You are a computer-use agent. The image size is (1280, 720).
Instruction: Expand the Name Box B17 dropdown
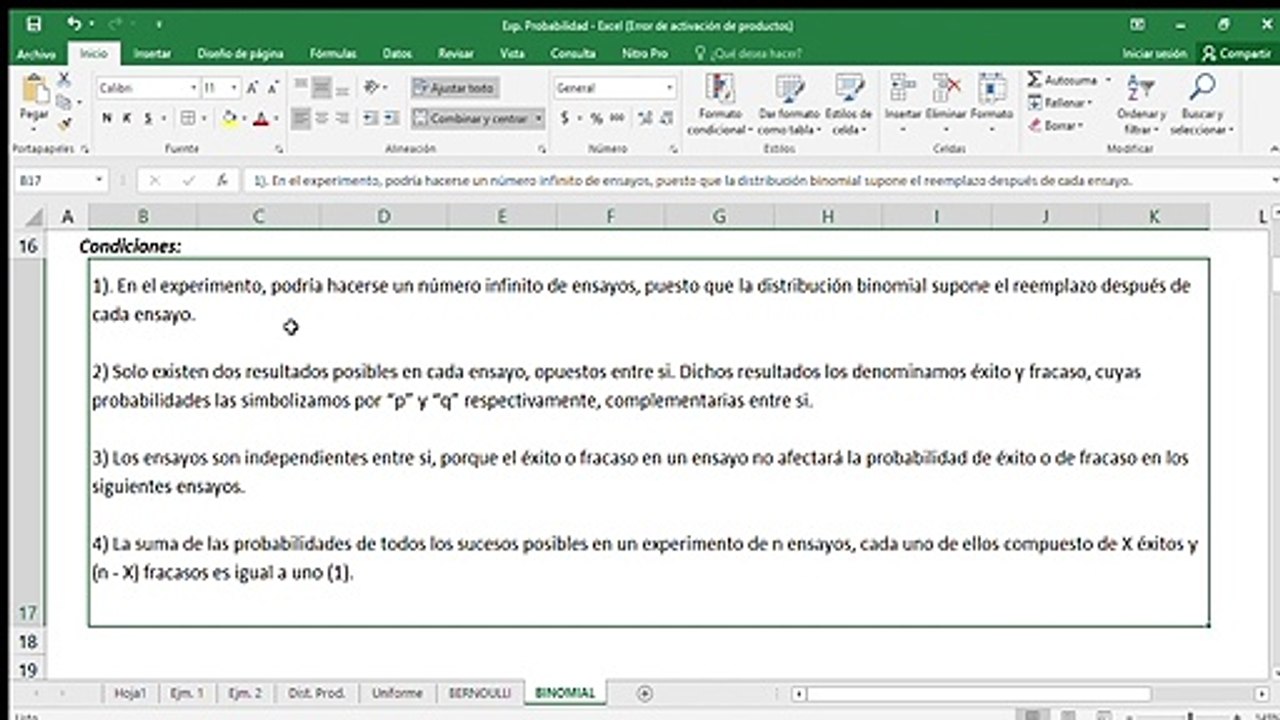[99, 181]
